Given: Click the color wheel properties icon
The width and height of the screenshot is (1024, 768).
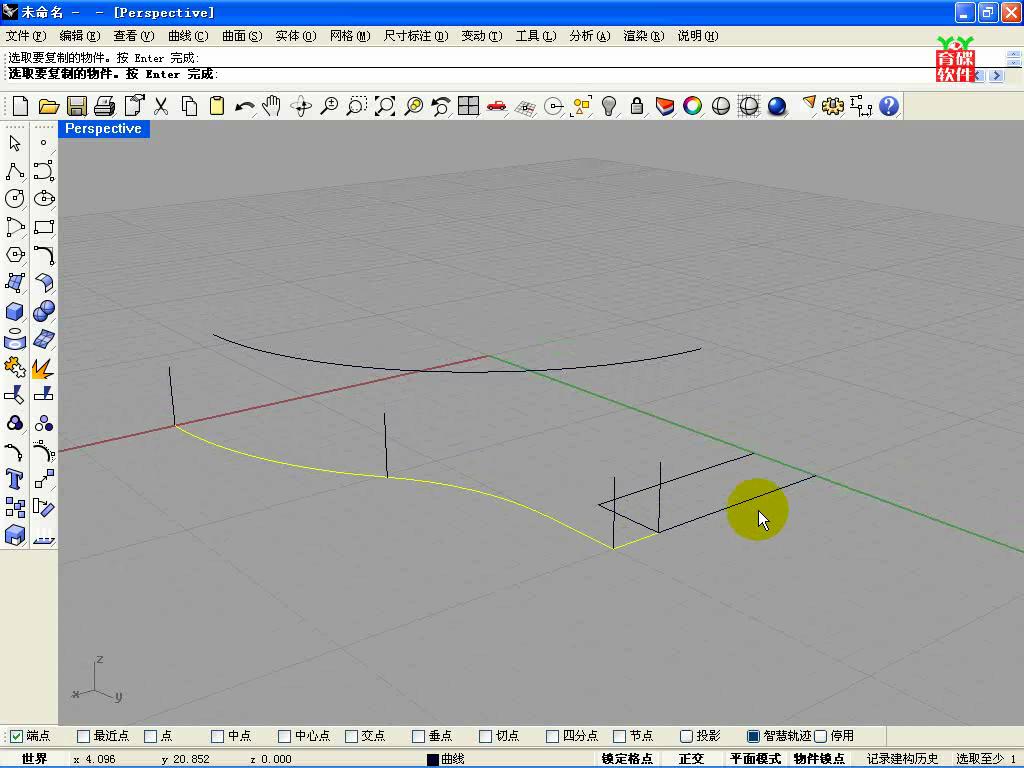Looking at the screenshot, I should click(x=692, y=106).
